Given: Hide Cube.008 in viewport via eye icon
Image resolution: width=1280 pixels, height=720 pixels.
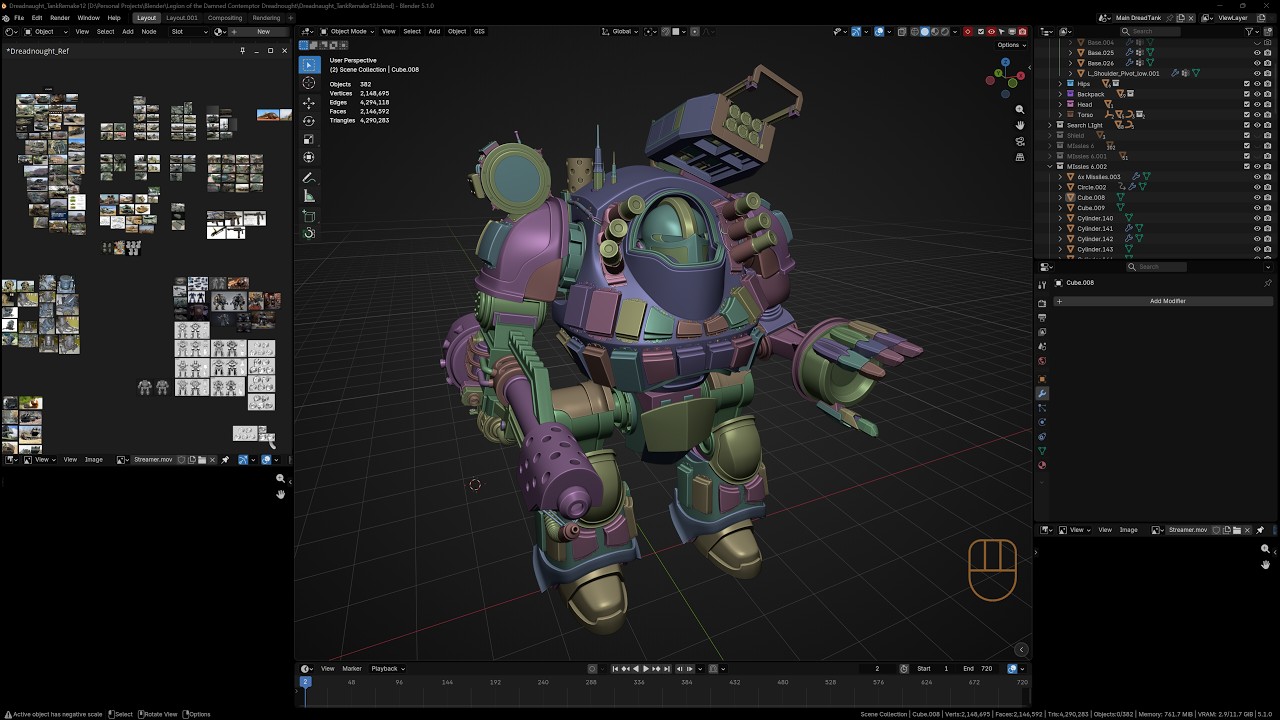Looking at the screenshot, I should point(1257,198).
